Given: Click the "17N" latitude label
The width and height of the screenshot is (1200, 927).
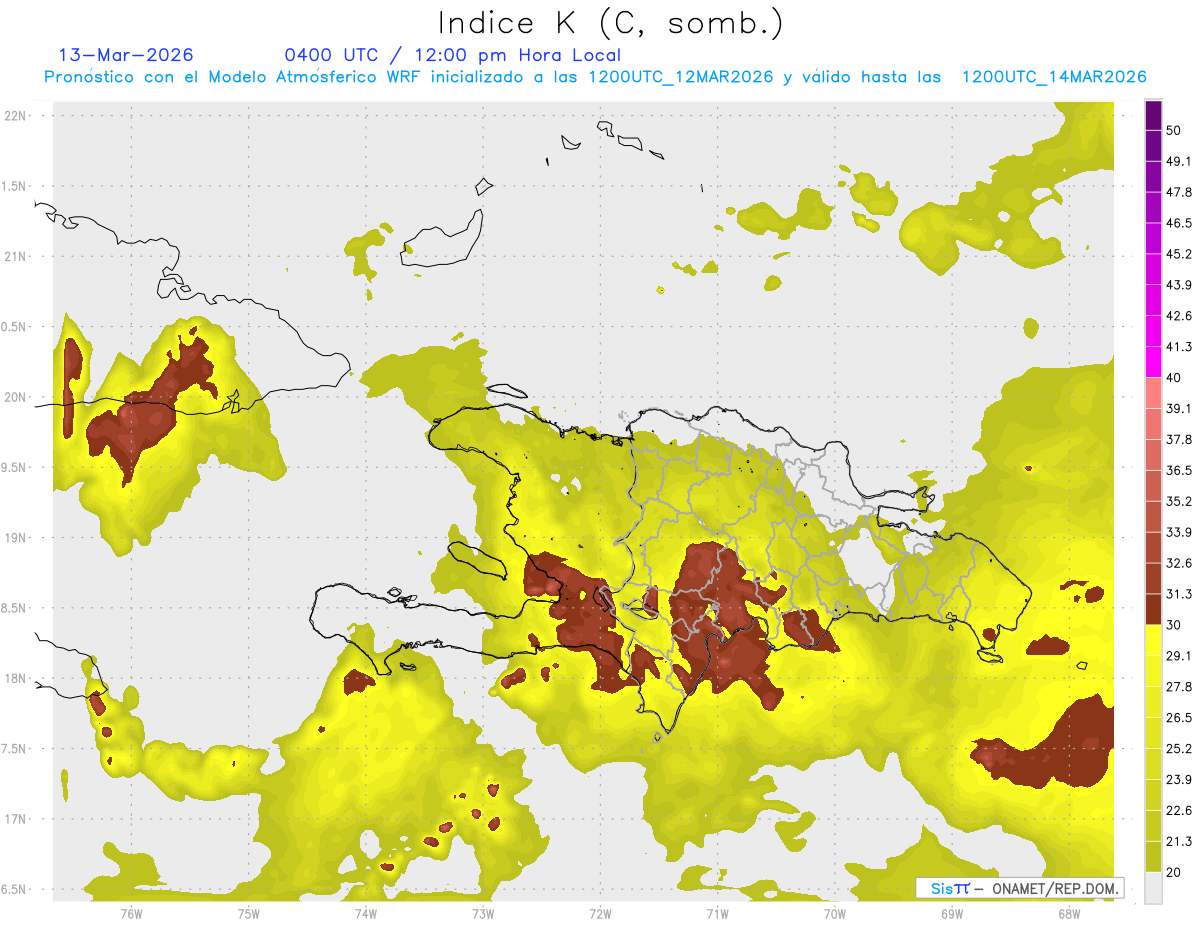Looking at the screenshot, I should [15, 819].
